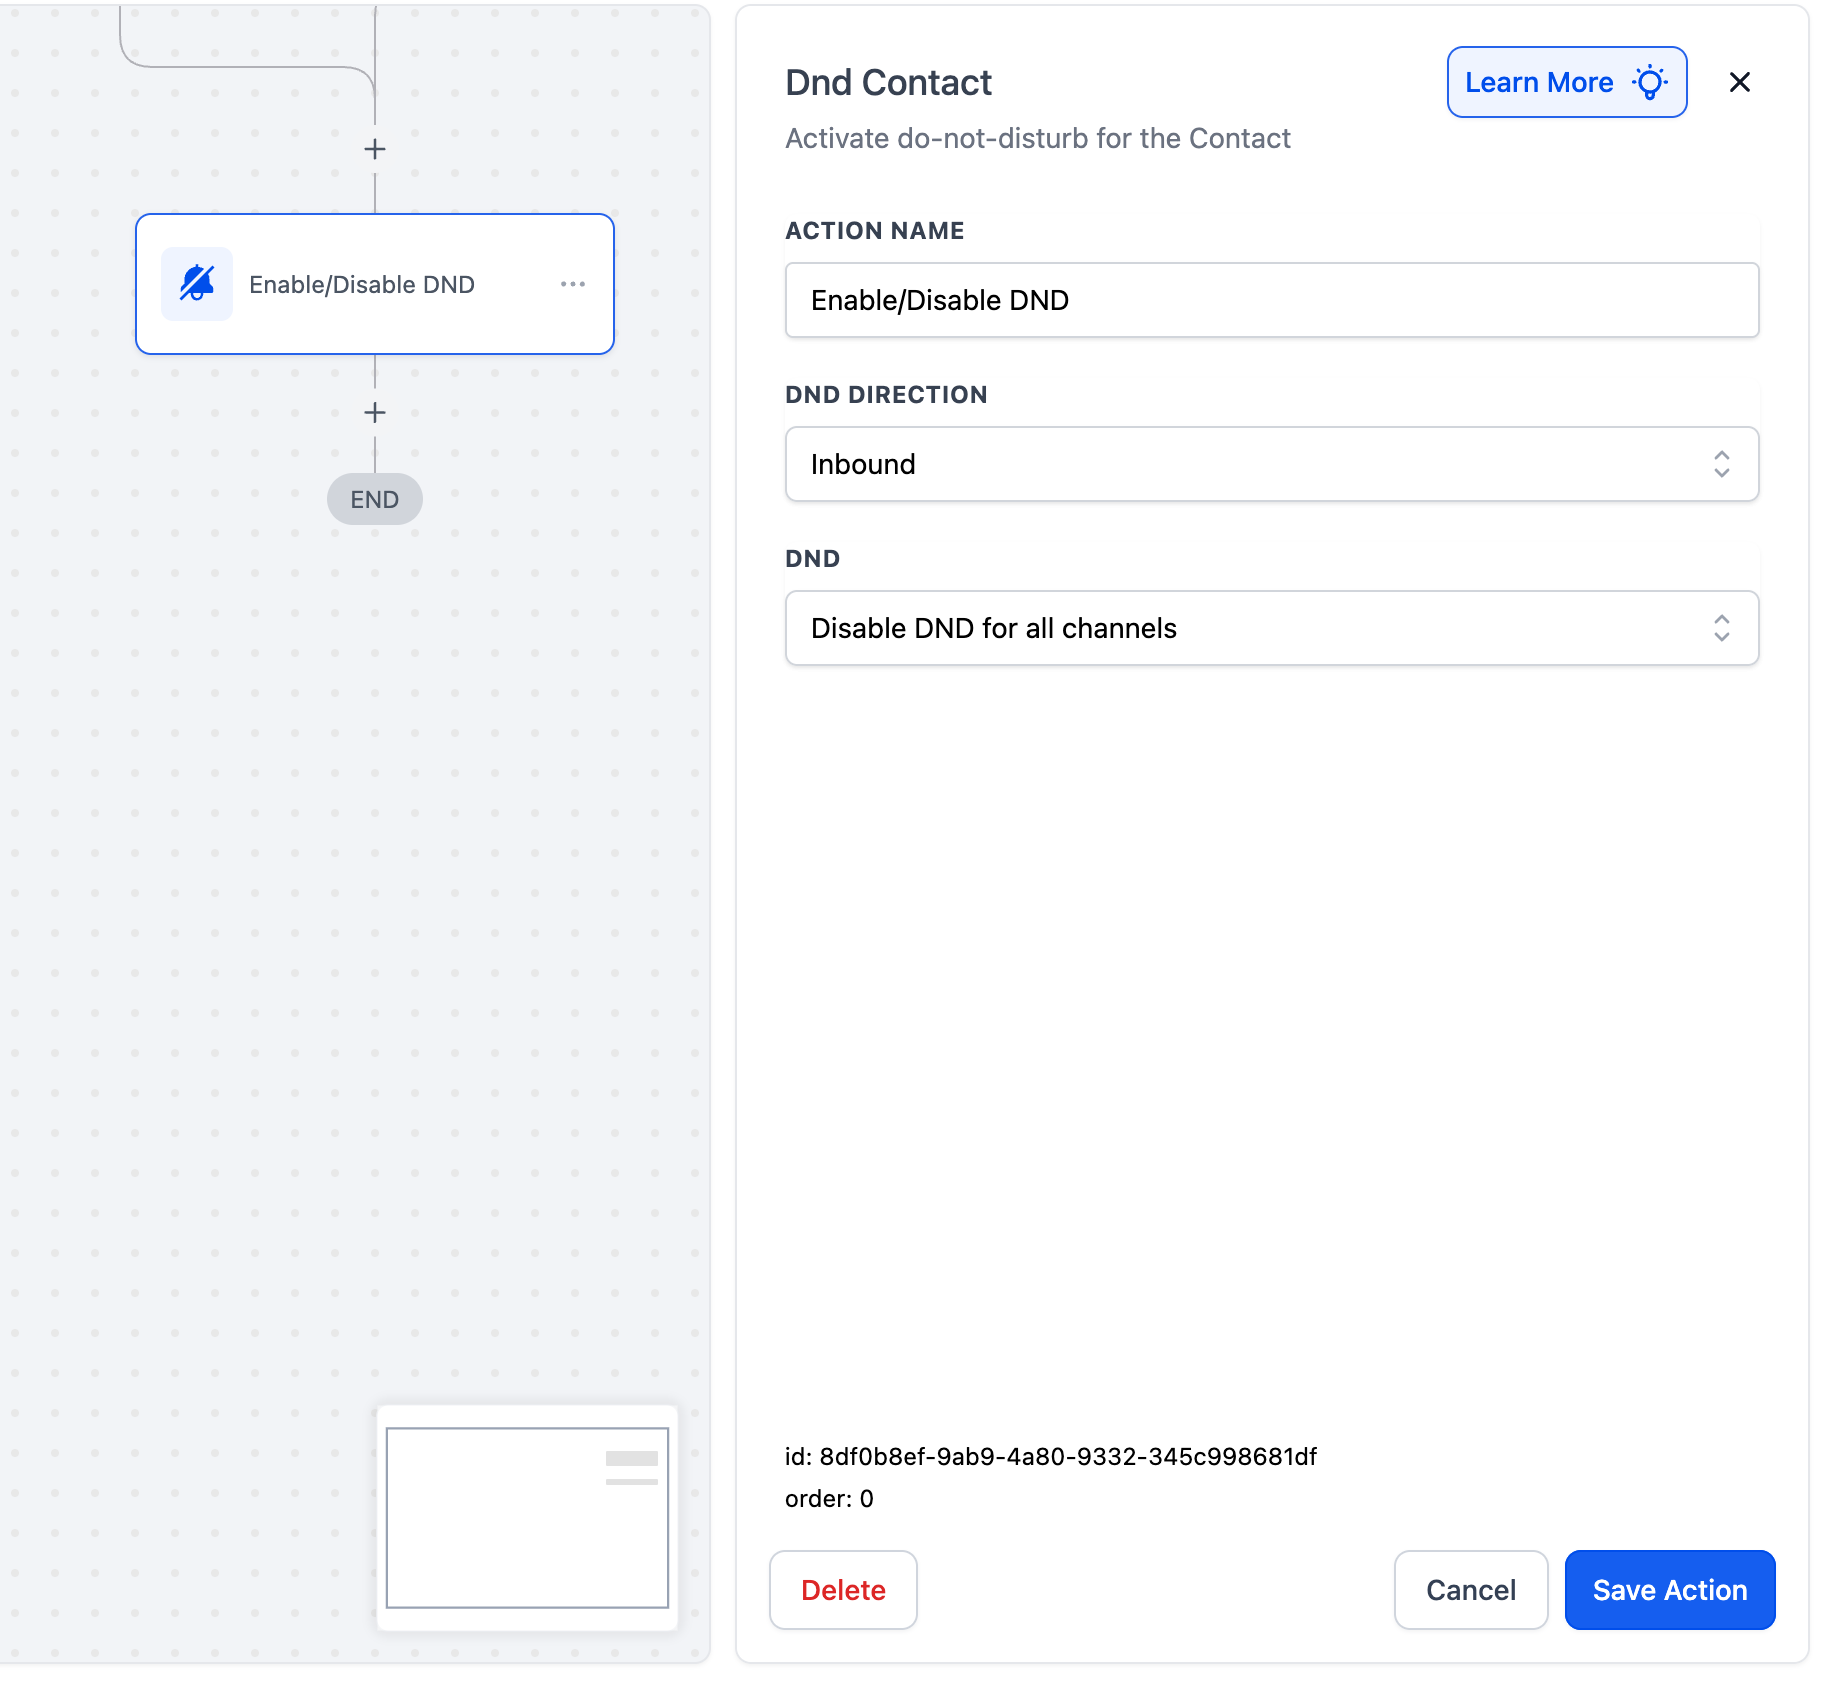
Task: Focus the Action Name input field
Action: click(1270, 300)
